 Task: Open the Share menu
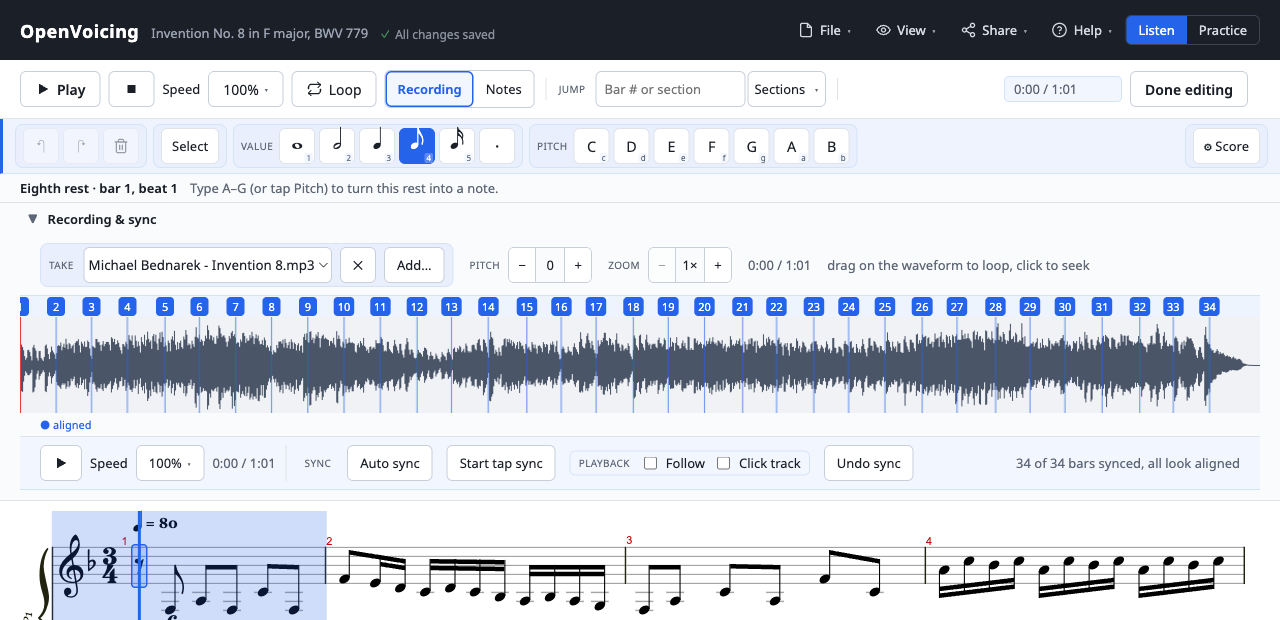[995, 30]
